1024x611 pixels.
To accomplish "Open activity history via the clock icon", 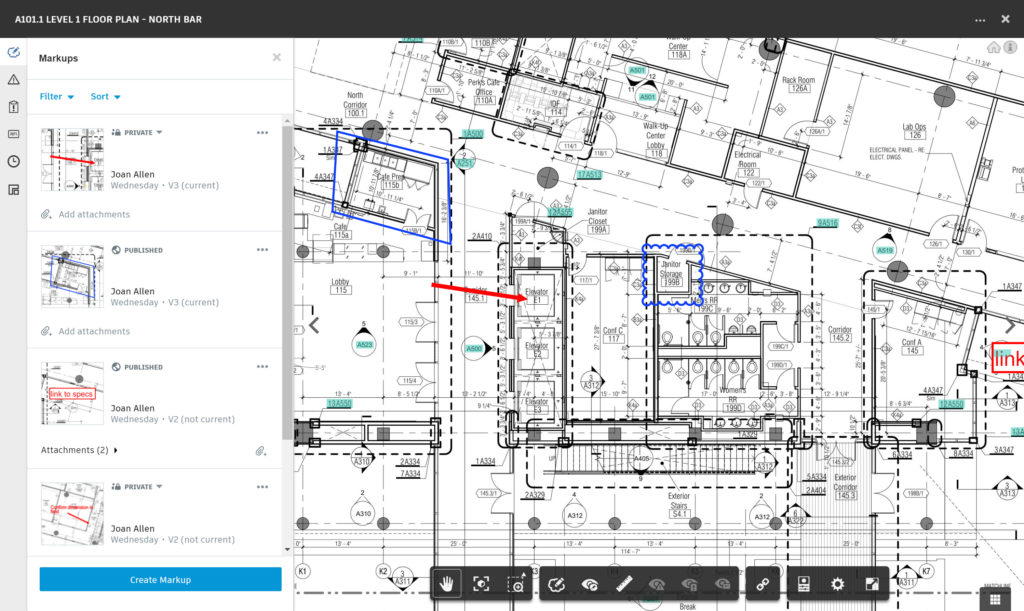I will click(x=14, y=160).
